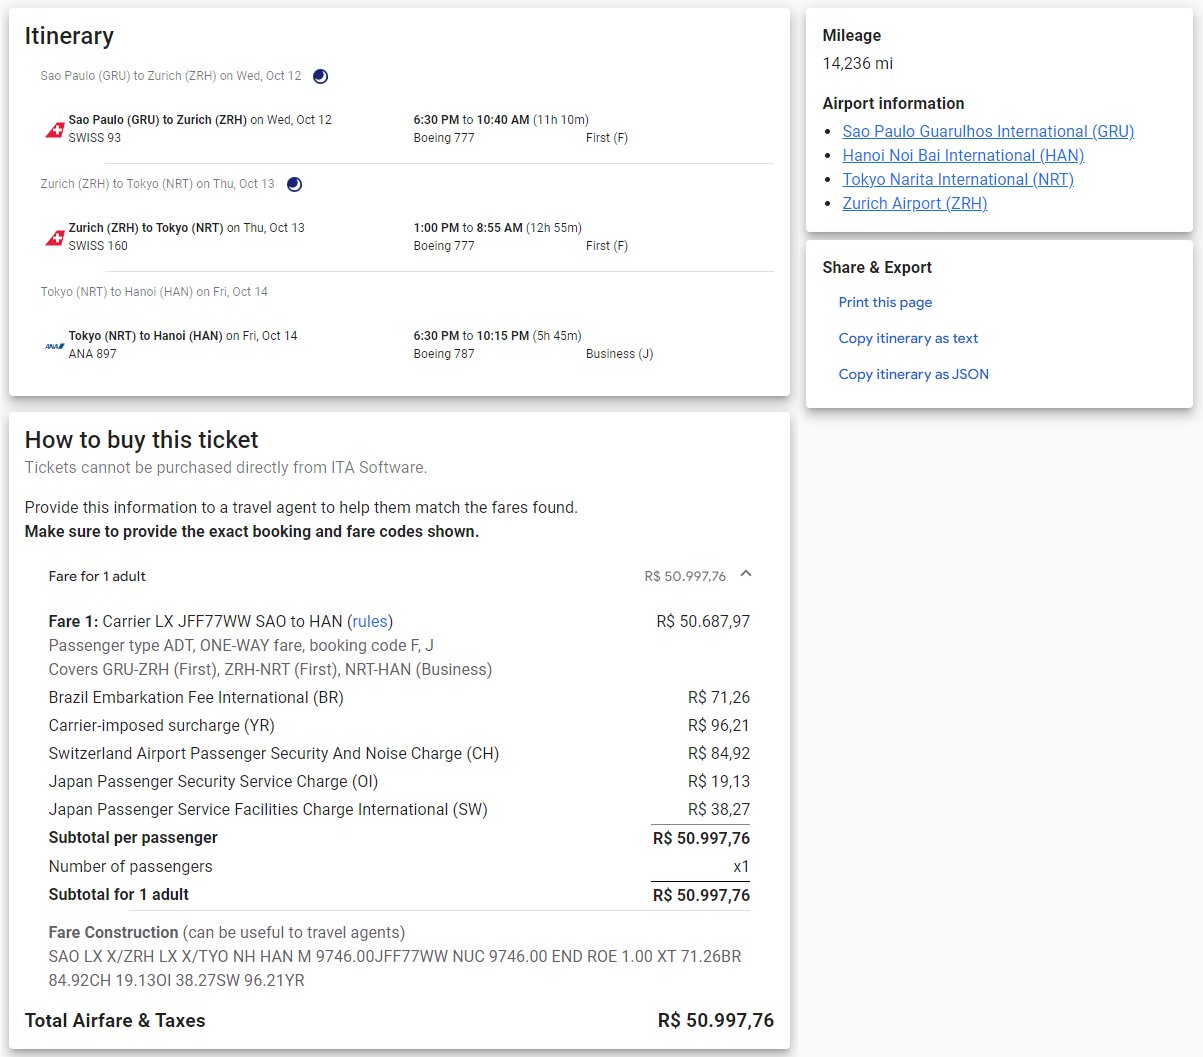This screenshot has width=1203, height=1057.
Task: Click Brazil Embarkation Fee International (BR) row
Action: pos(399,697)
